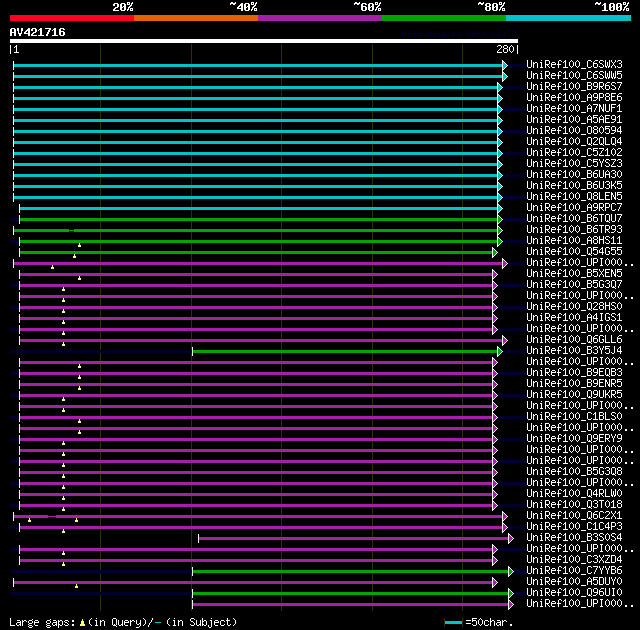The width and height of the screenshot is (640, 630).
Task: Select UniRef100_B6UA30 in the hit list
Action: tap(574, 175)
